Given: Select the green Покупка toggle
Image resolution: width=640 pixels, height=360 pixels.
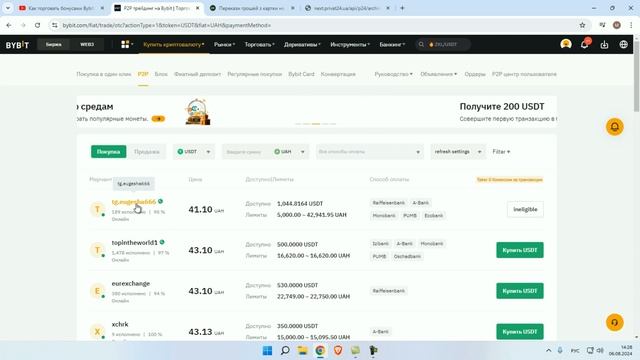Looking at the screenshot, I should 109,152.
